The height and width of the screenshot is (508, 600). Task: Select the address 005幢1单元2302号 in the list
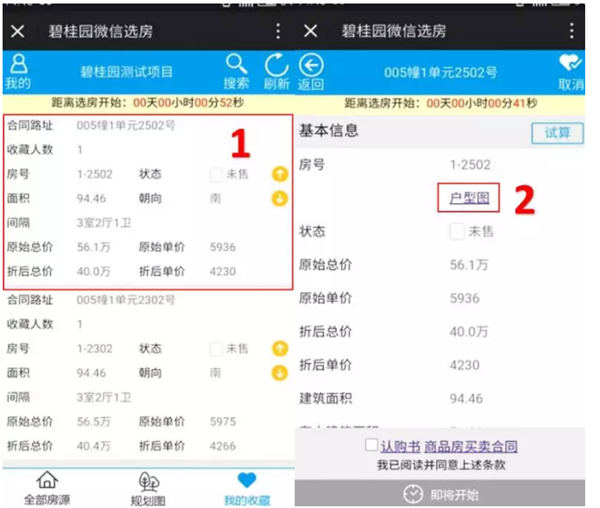pos(126,300)
